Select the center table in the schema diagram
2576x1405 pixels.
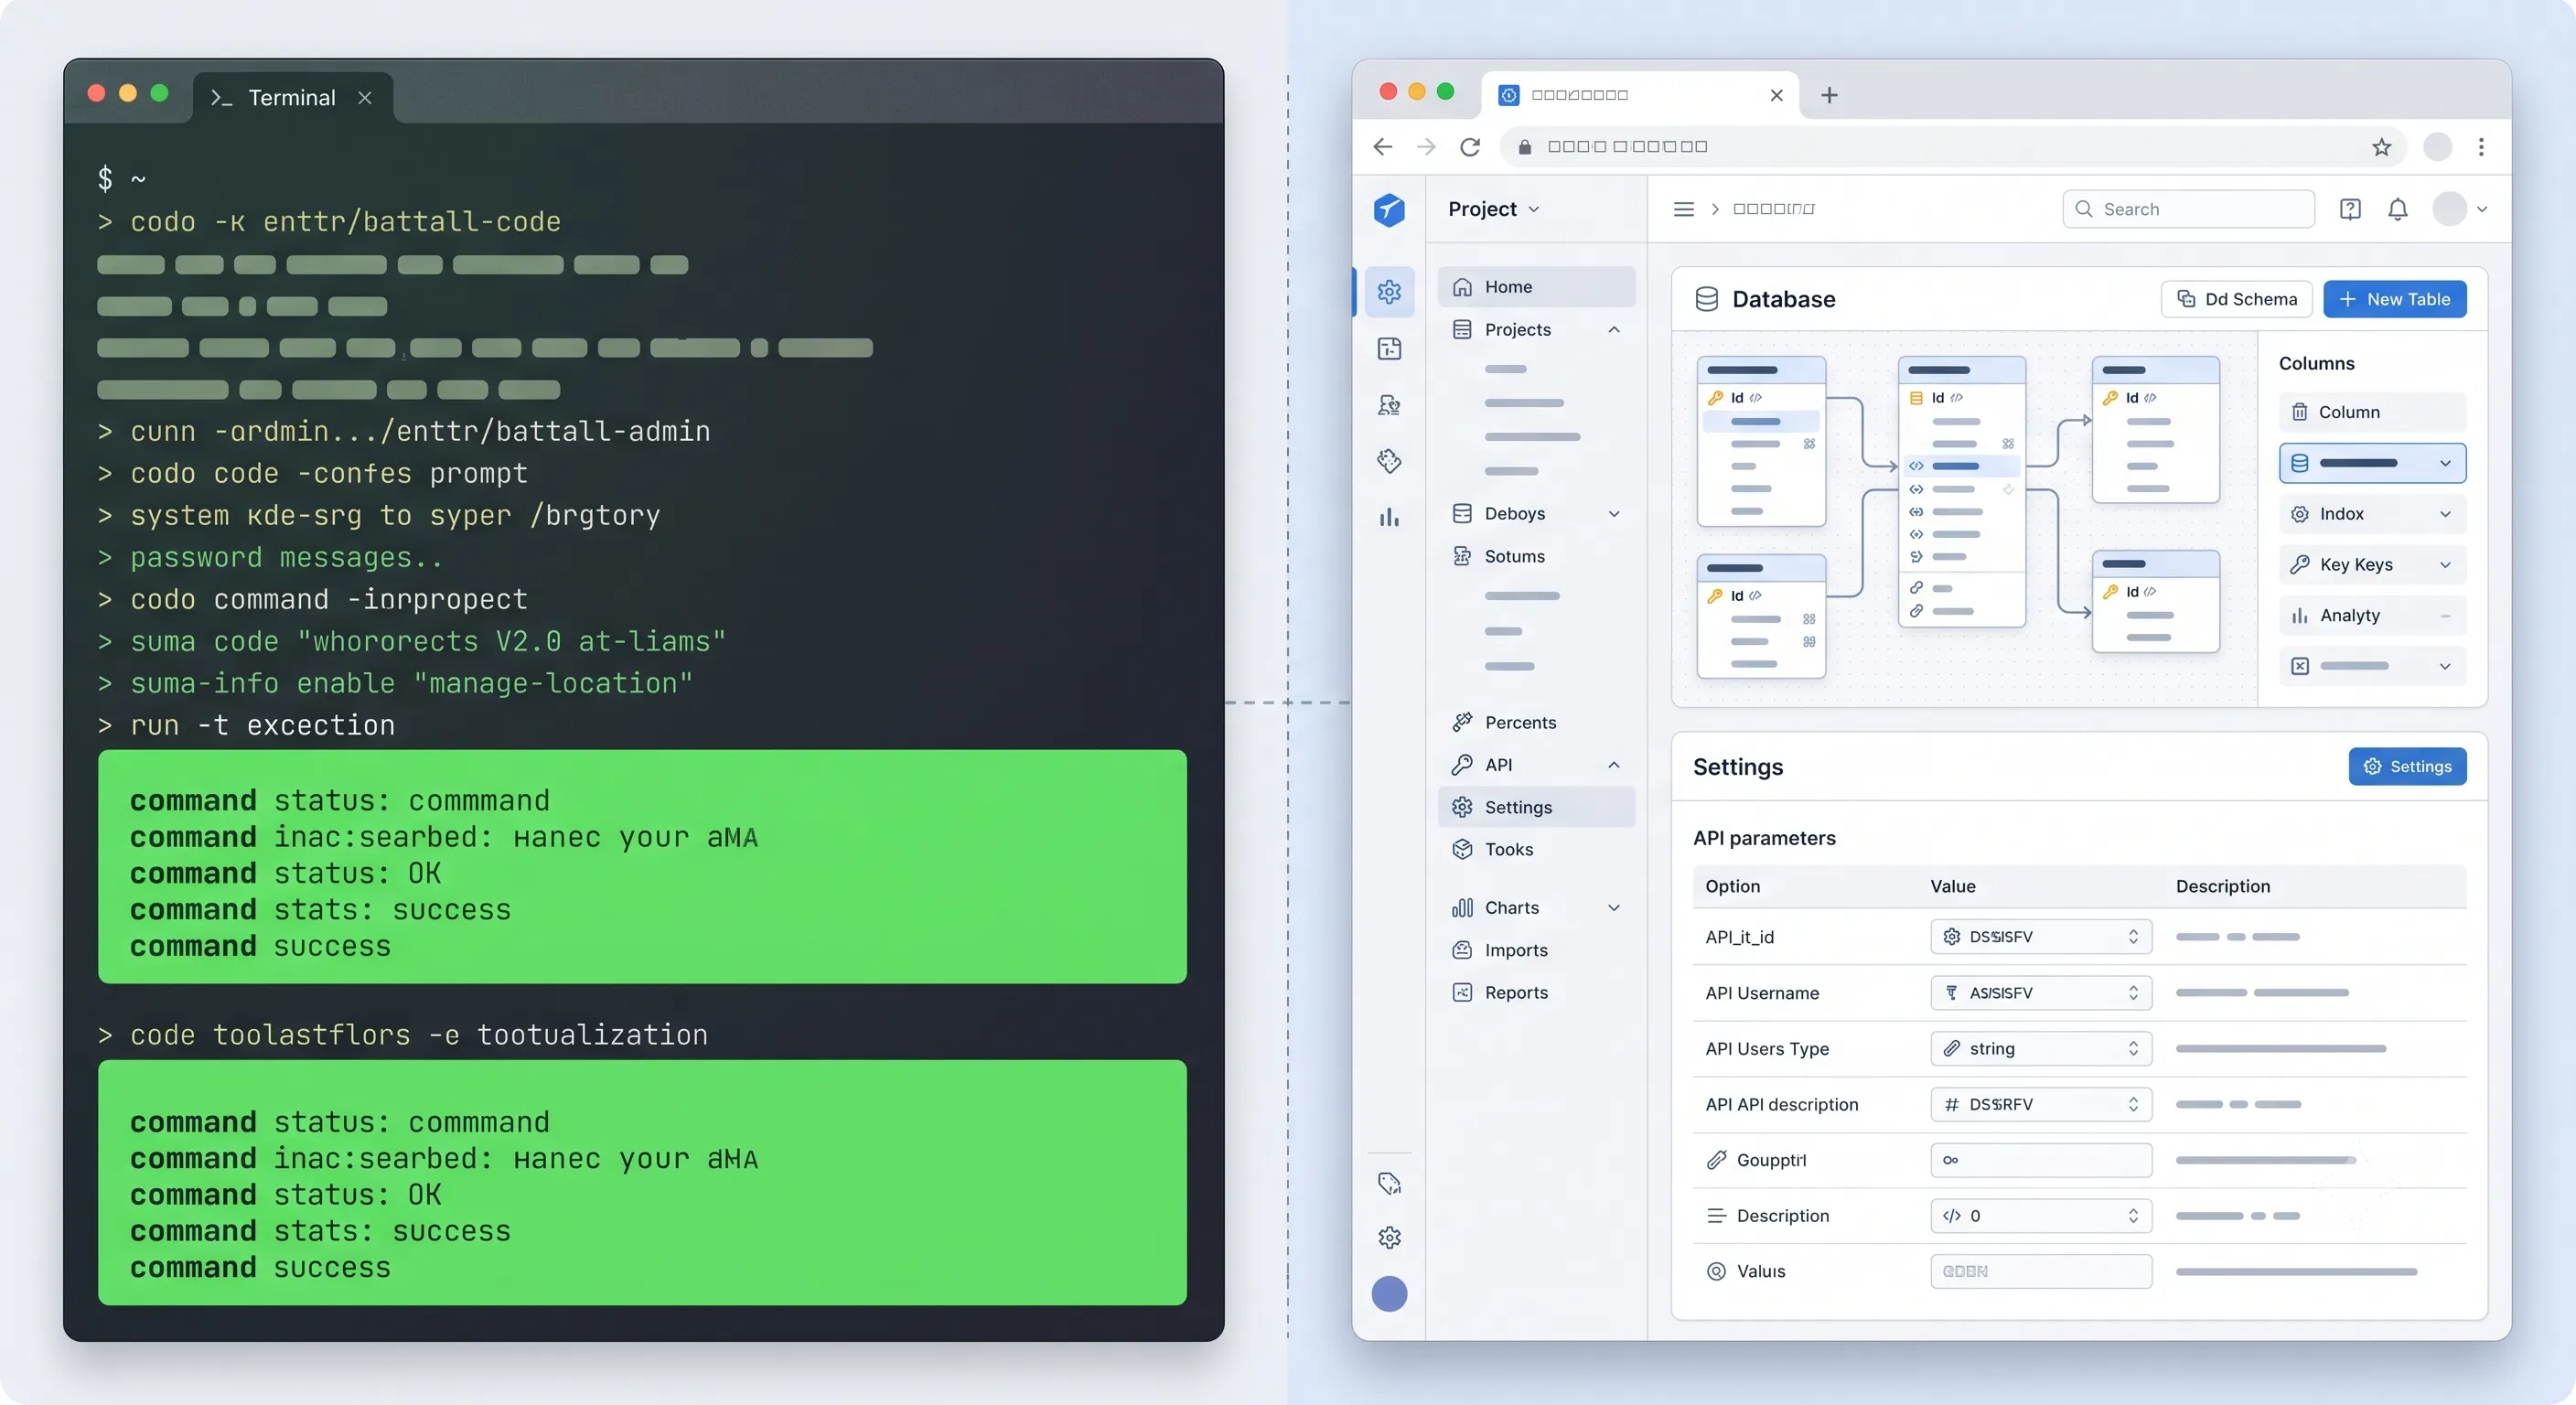tap(1962, 492)
